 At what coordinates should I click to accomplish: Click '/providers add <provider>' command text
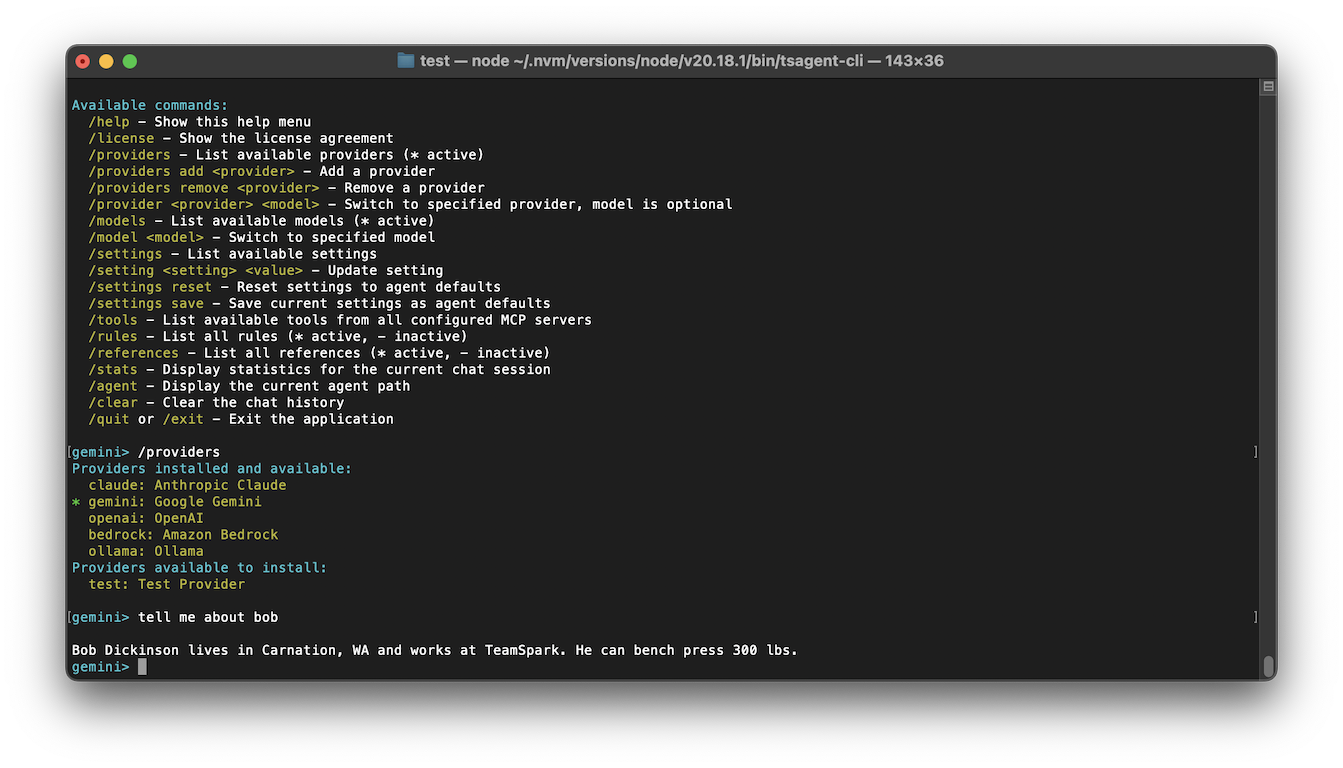coord(191,171)
